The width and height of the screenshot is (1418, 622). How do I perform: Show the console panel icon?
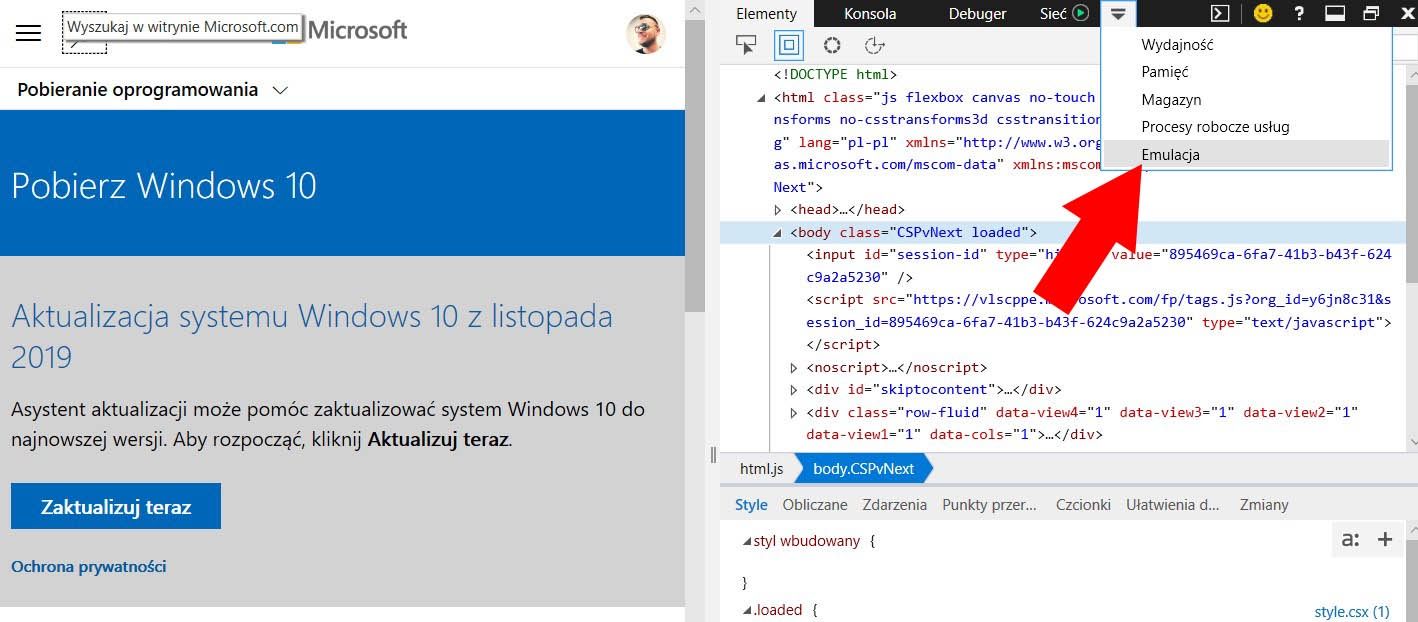click(1220, 13)
